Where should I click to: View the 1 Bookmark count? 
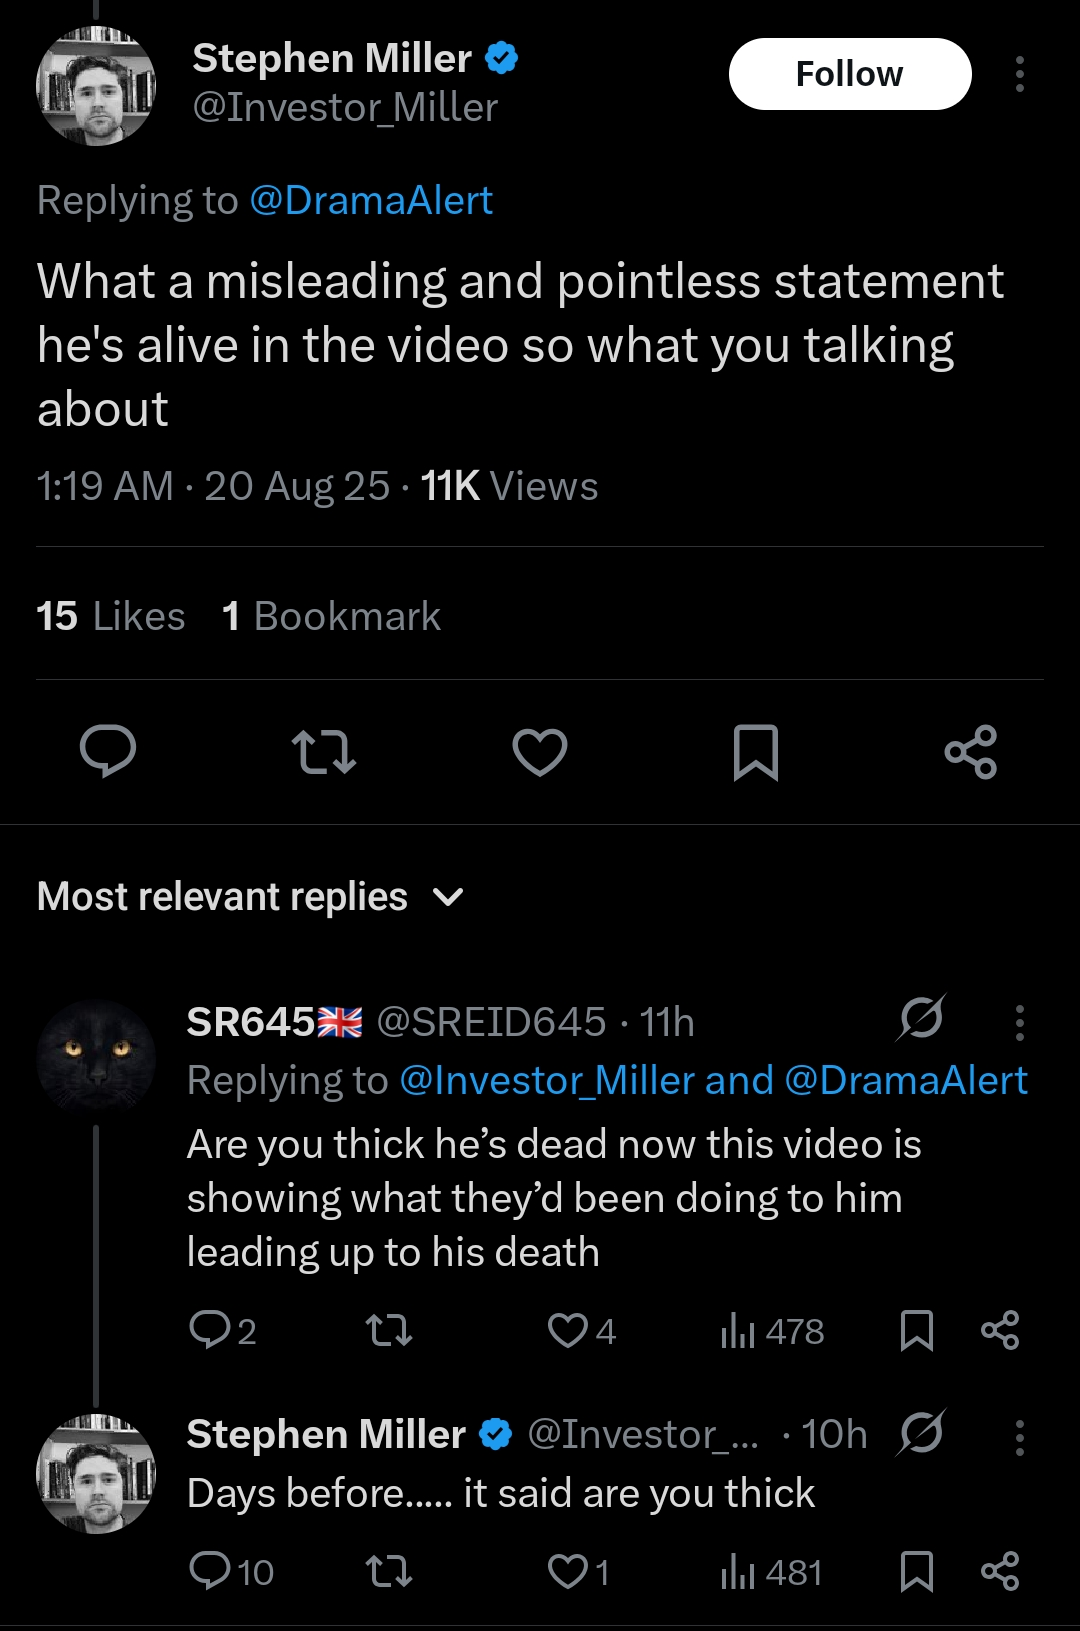331,616
